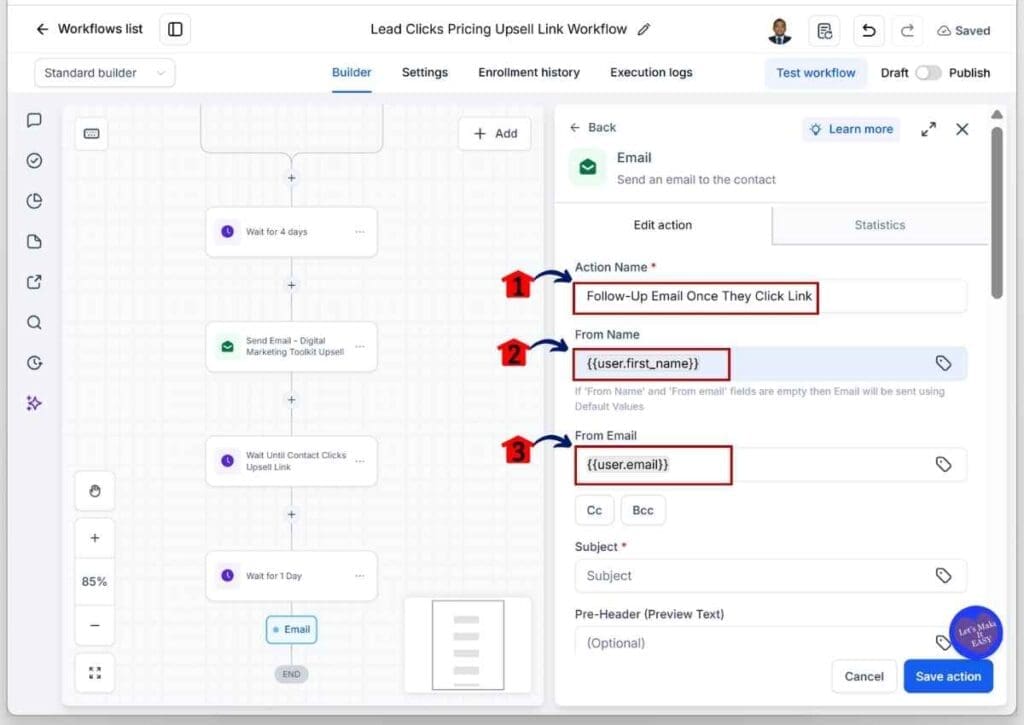1024x725 pixels.
Task: Click the From Name input field
Action: point(770,364)
